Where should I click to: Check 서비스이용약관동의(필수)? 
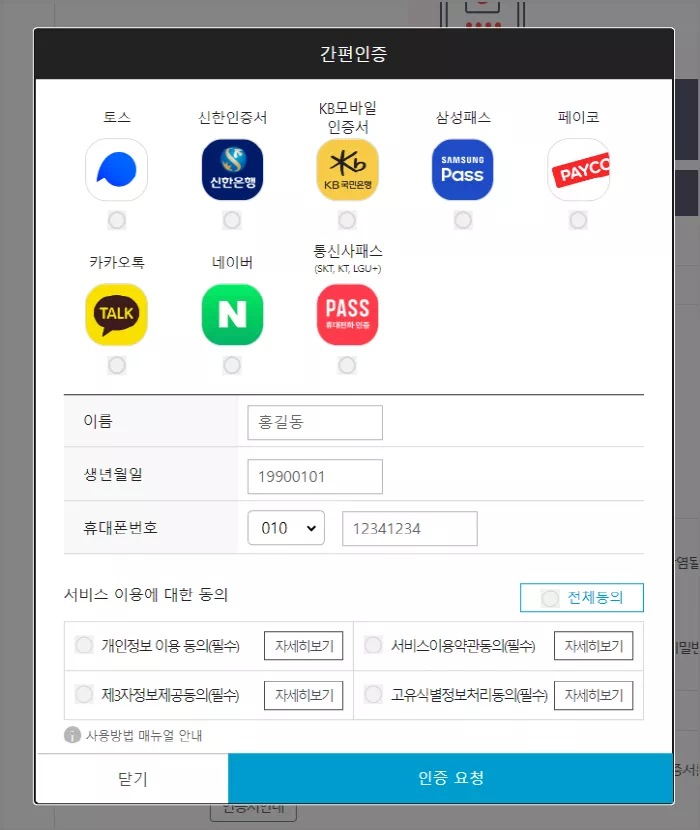[x=373, y=645]
